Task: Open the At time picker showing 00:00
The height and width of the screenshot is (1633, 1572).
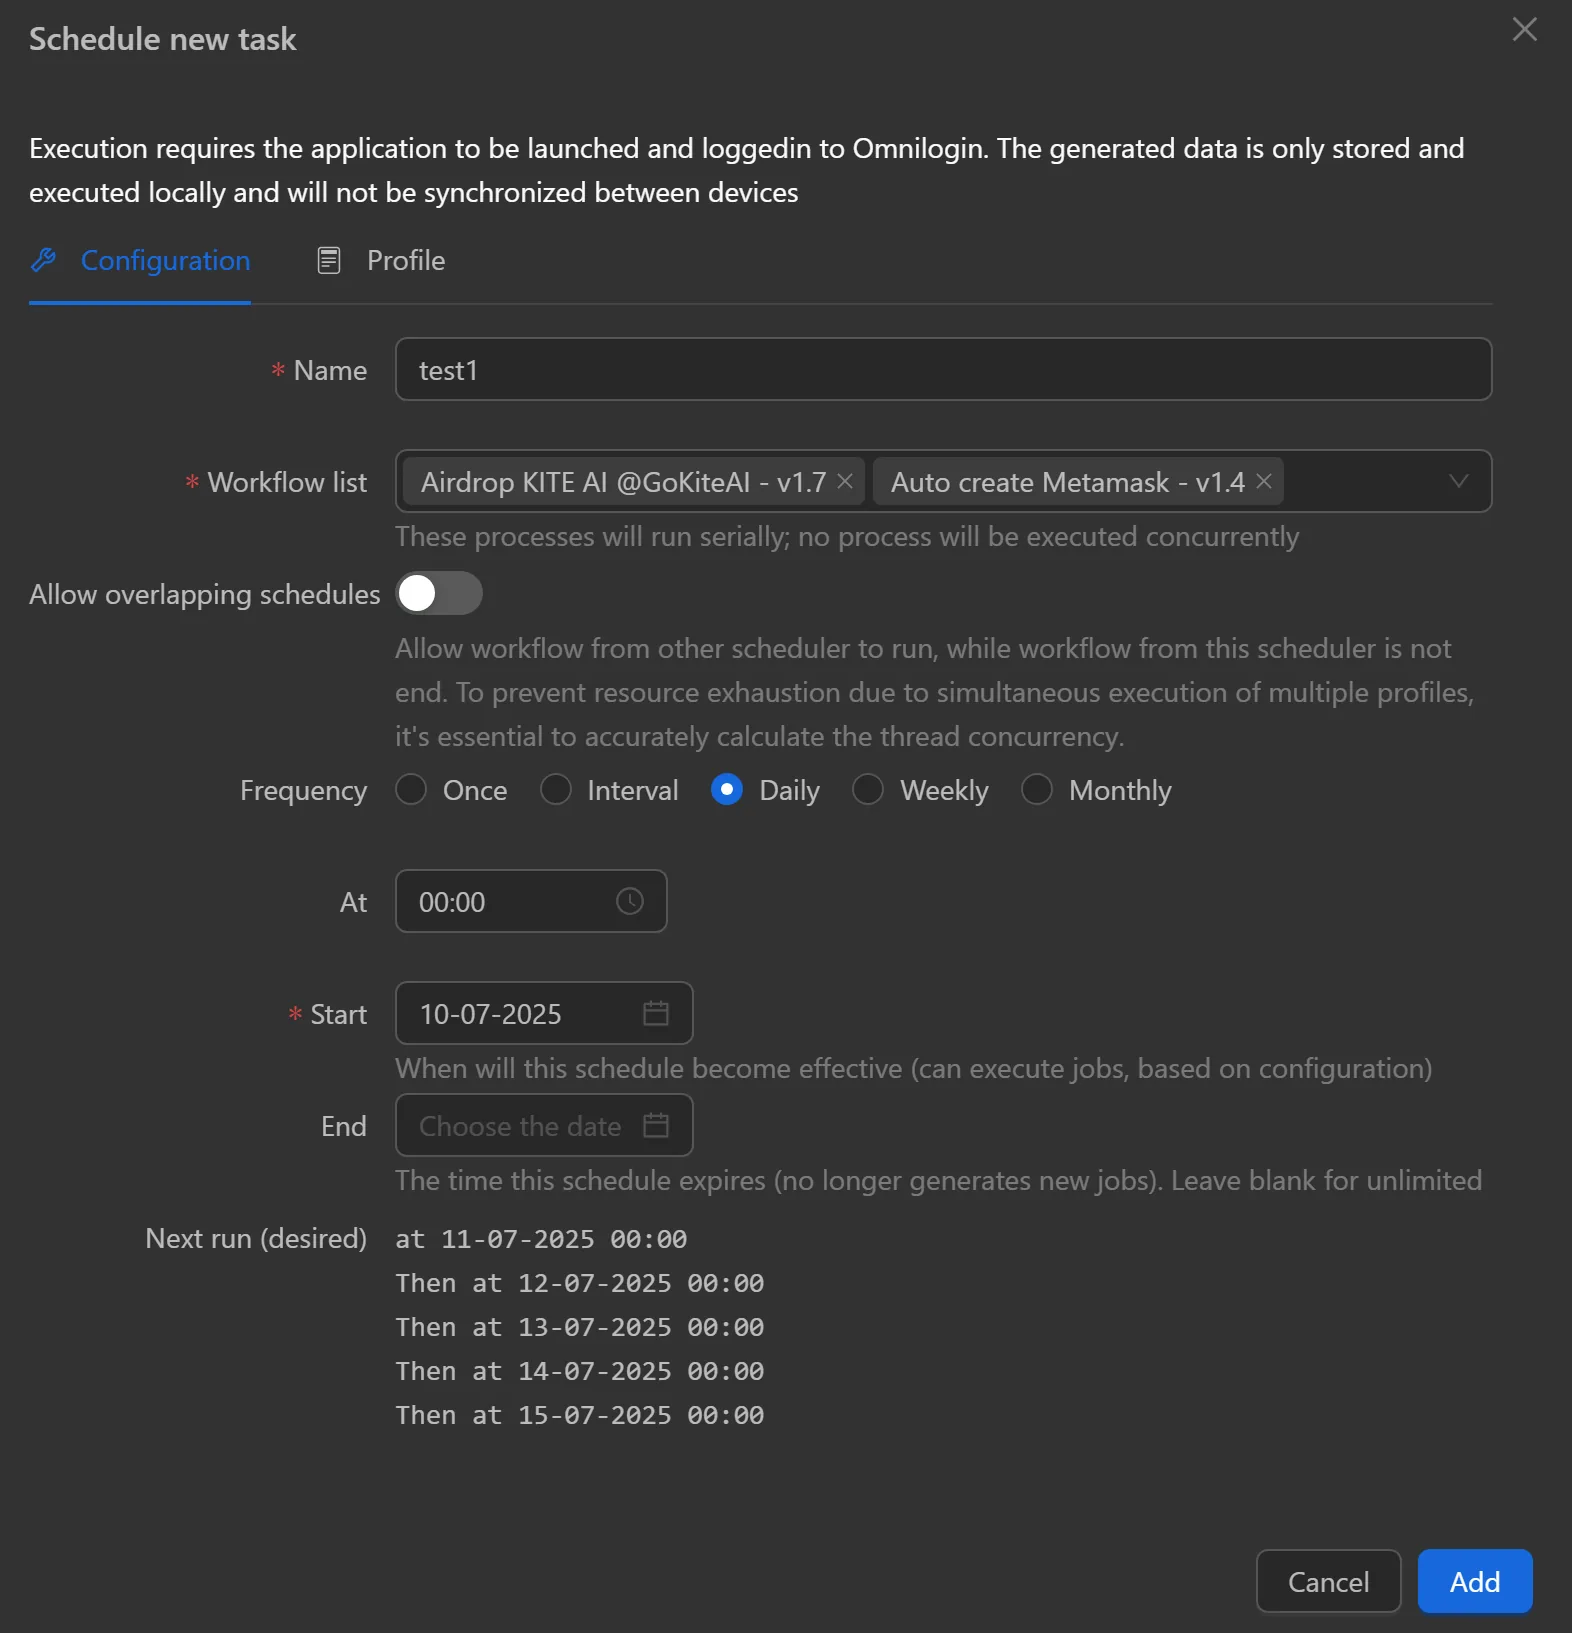Action: tap(510, 901)
